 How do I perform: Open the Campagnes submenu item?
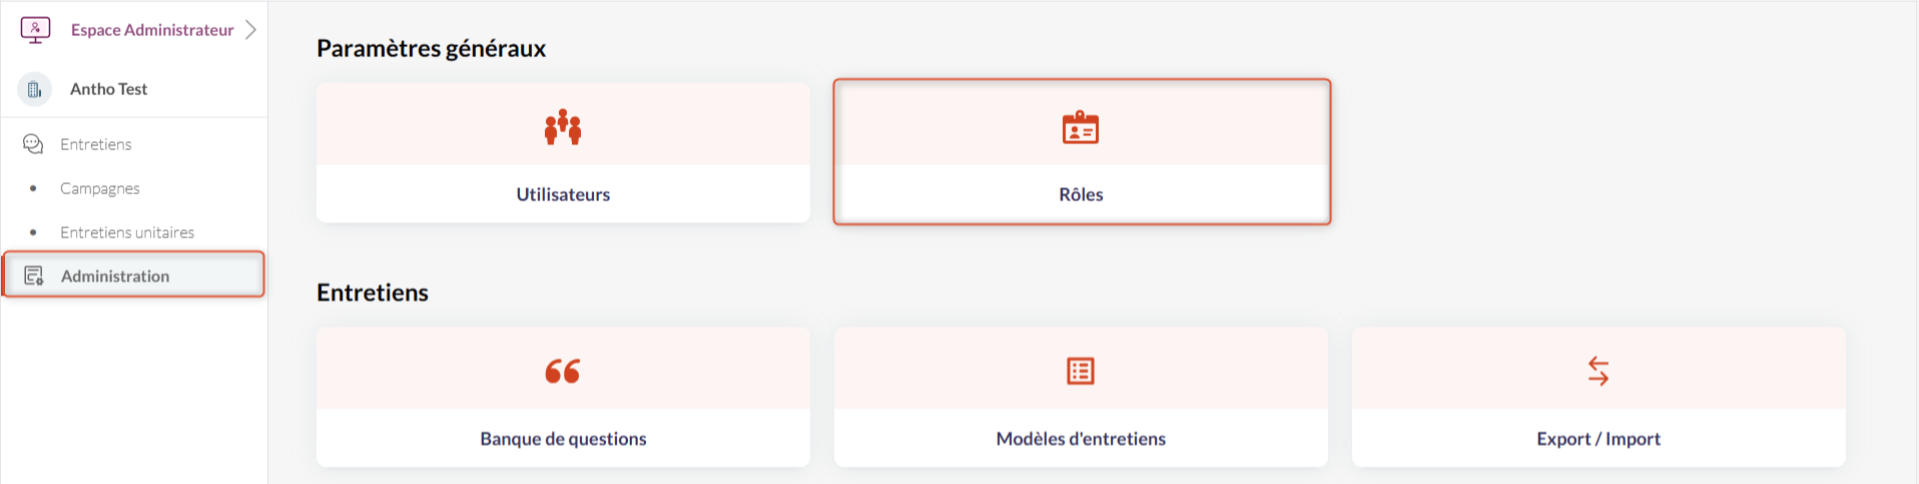100,188
